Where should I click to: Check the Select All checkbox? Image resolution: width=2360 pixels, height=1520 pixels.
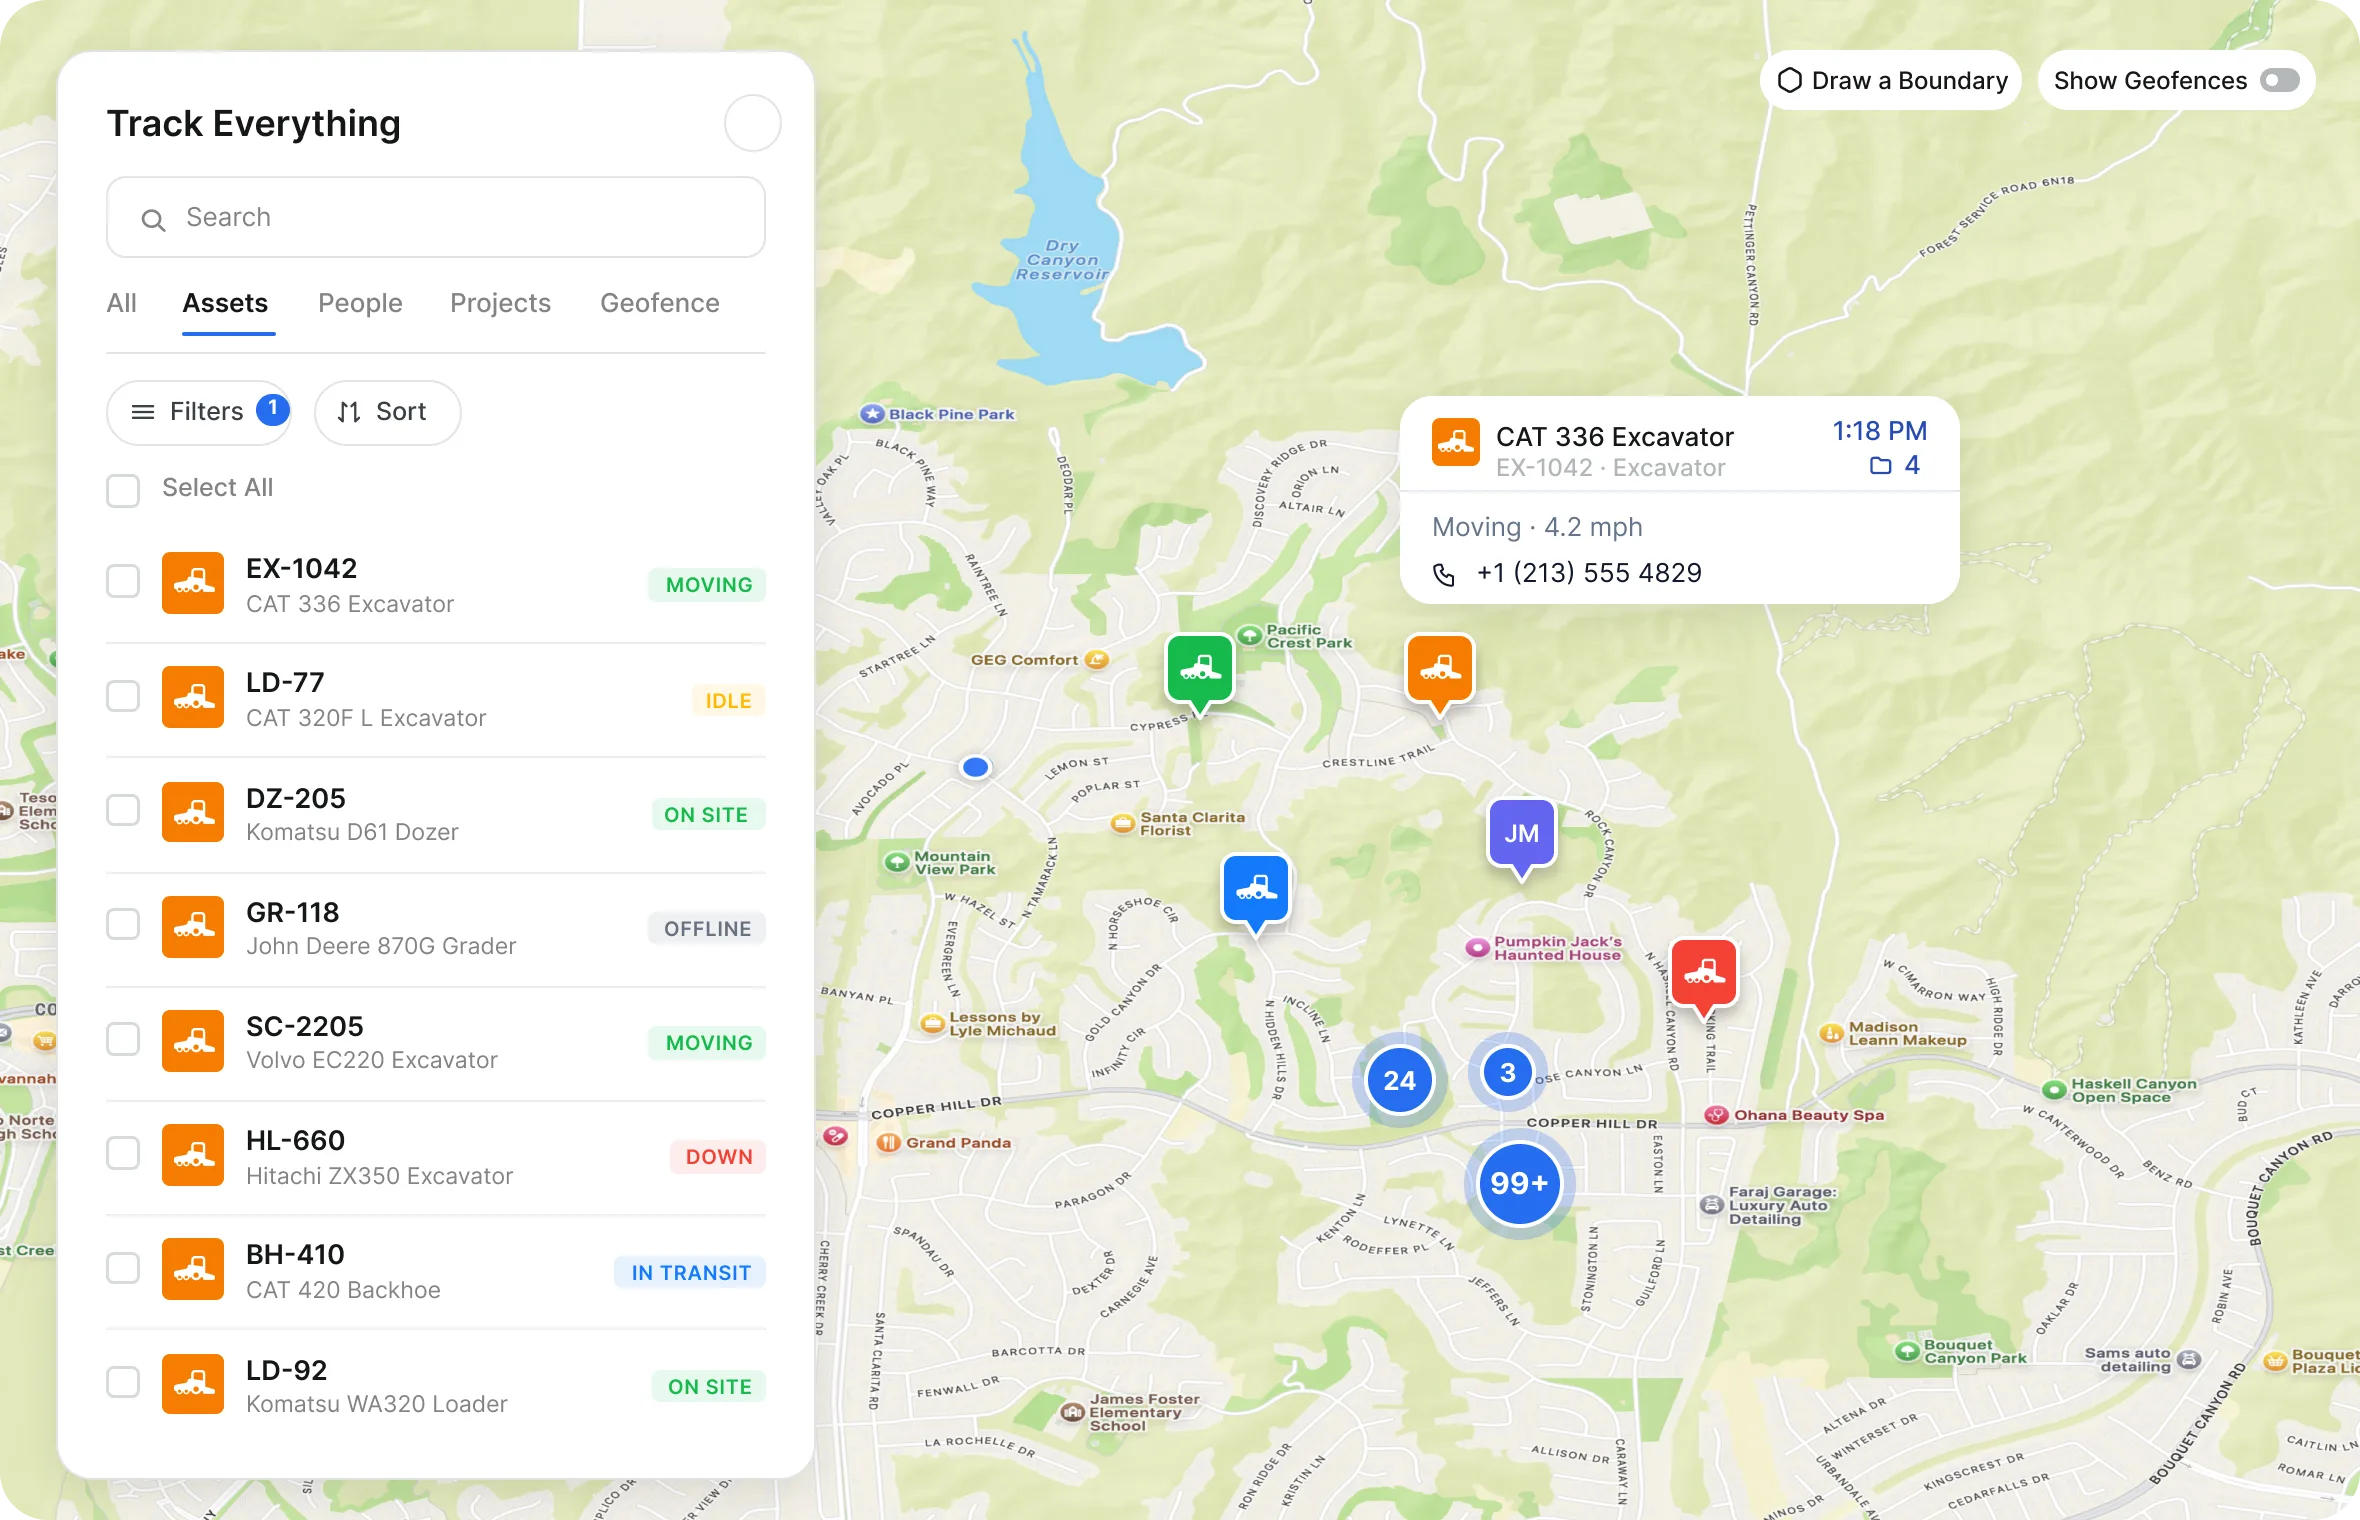click(123, 490)
